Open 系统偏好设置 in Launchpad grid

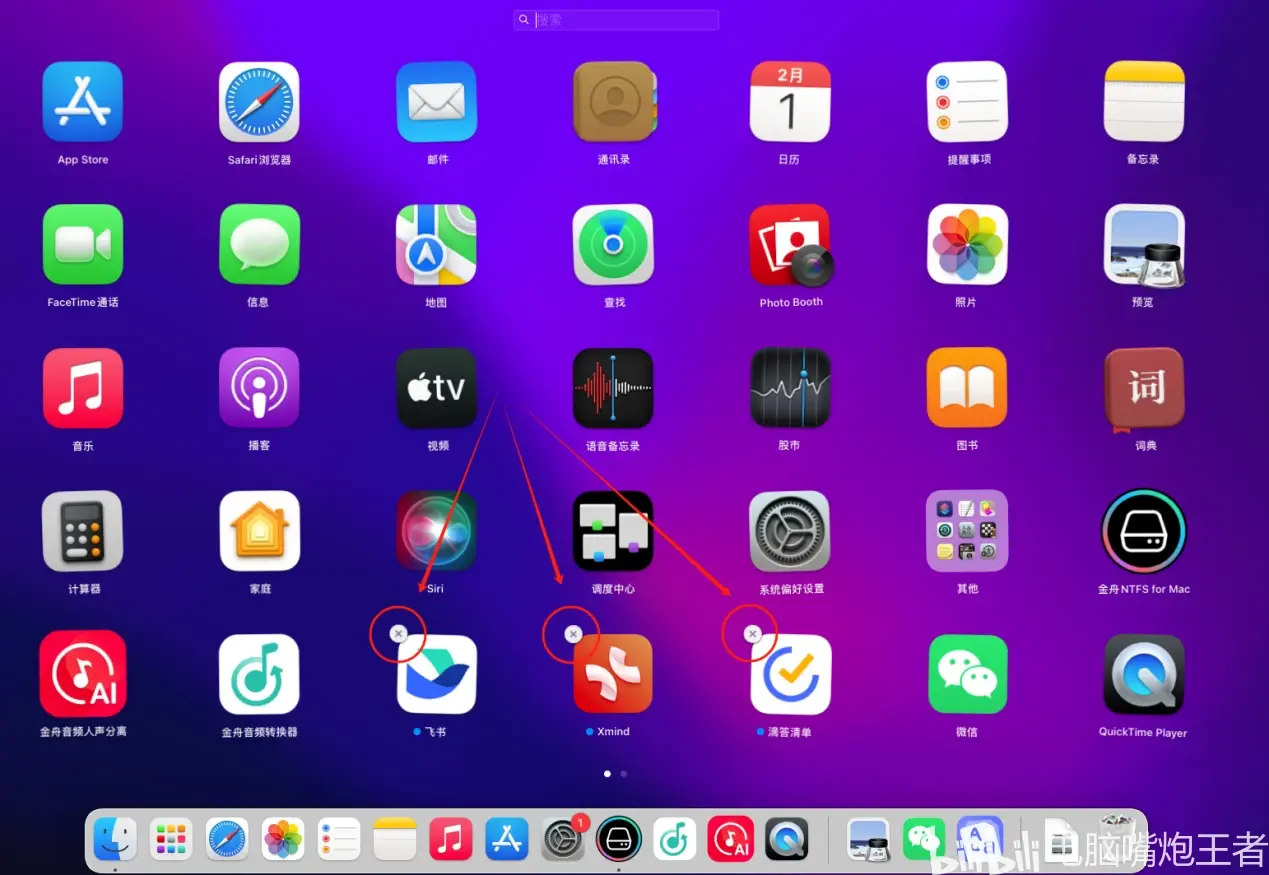[790, 531]
